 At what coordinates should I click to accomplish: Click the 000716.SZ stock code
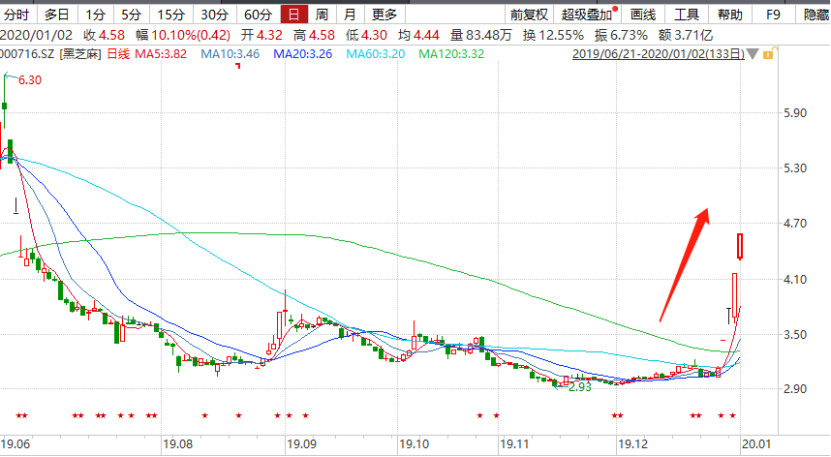(28, 54)
